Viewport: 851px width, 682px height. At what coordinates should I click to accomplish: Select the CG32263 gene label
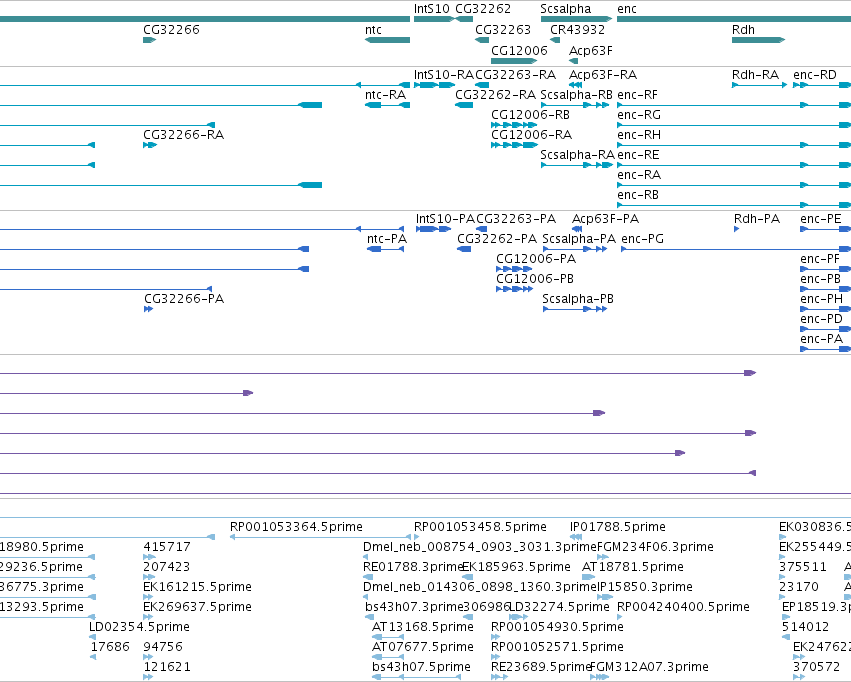click(503, 30)
